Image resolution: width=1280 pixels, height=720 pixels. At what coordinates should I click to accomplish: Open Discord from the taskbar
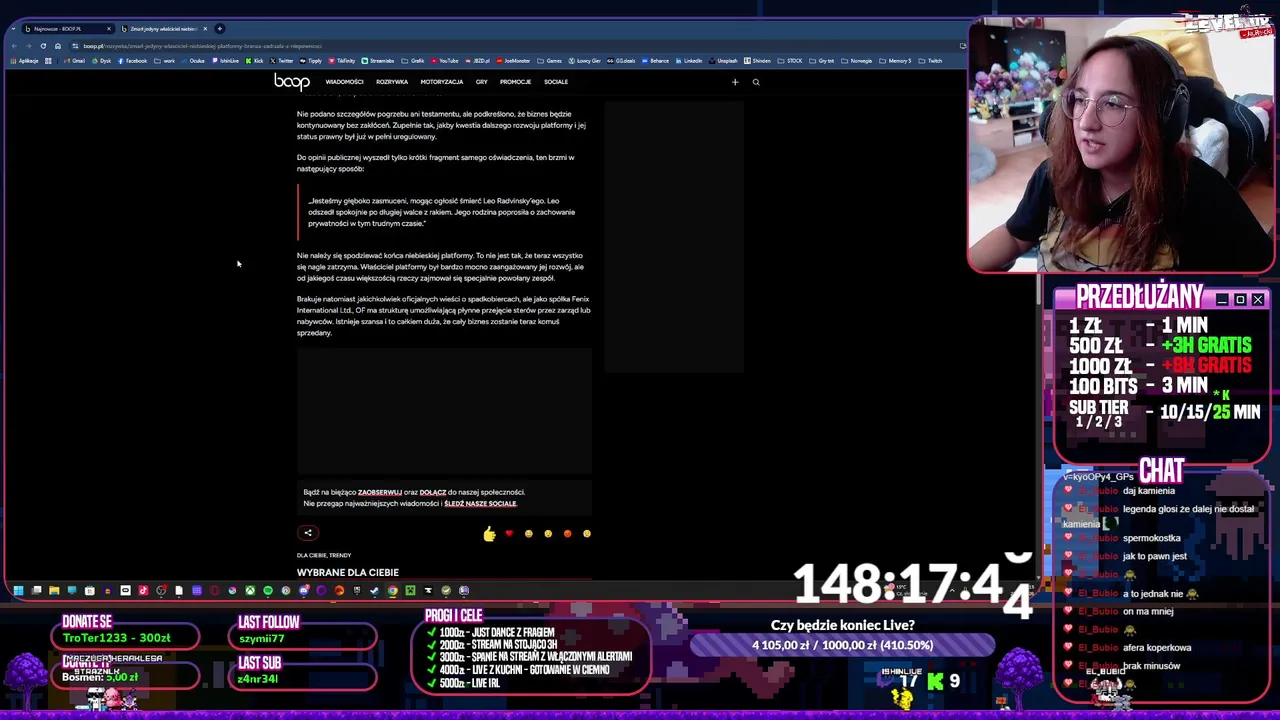click(x=304, y=590)
